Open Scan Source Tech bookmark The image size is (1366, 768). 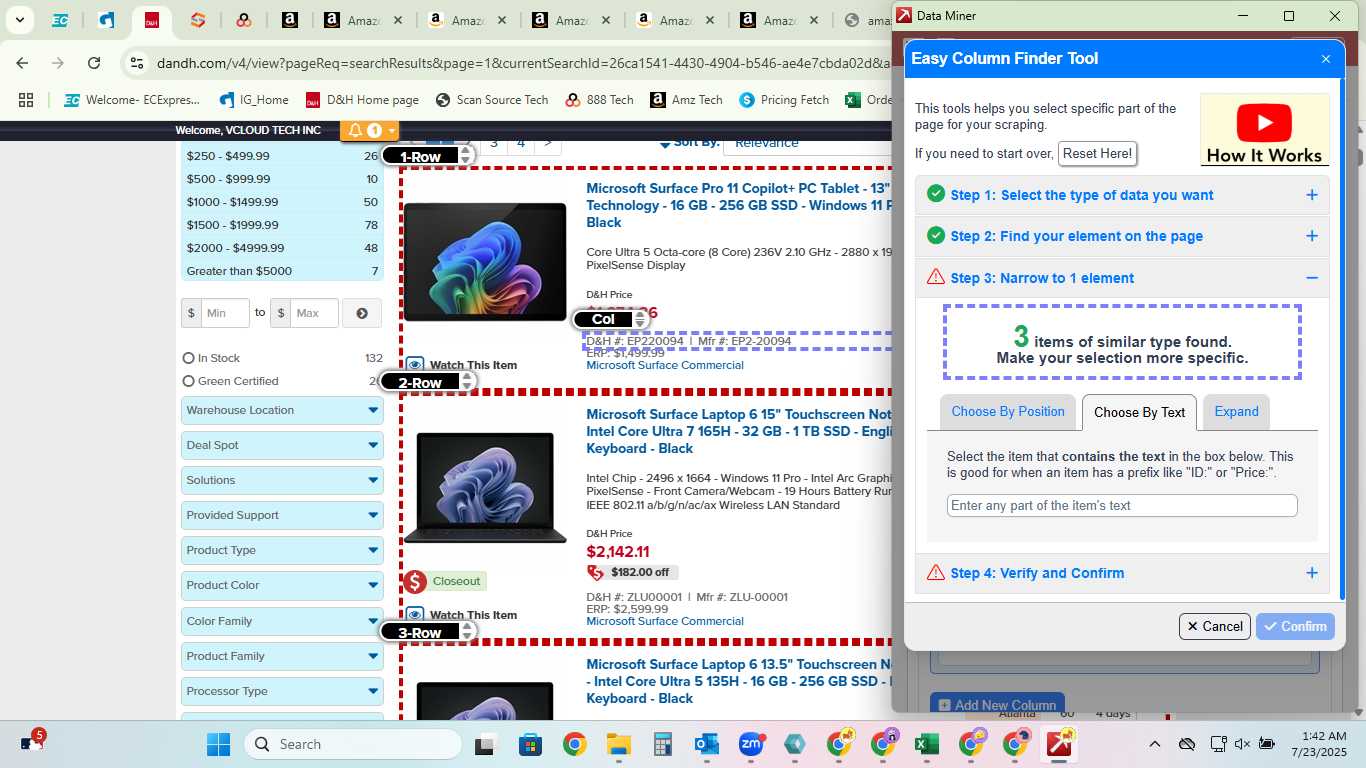492,100
